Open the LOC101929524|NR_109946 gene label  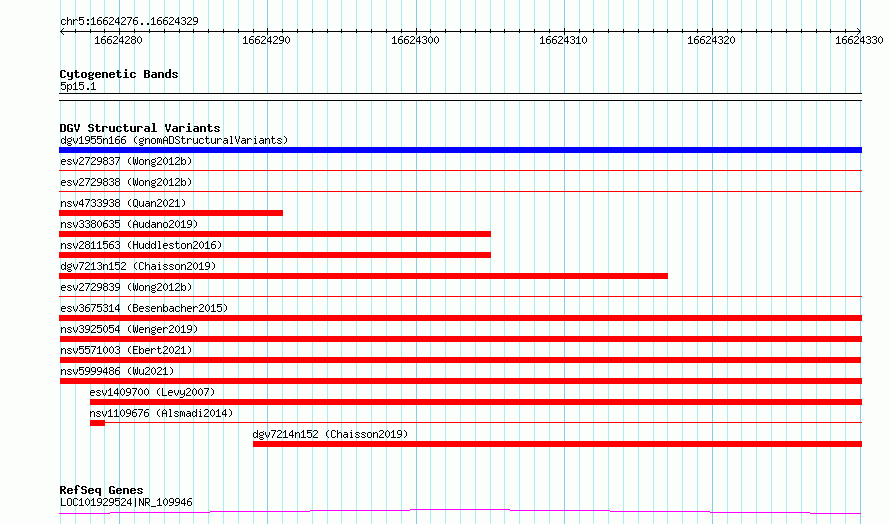pos(126,502)
